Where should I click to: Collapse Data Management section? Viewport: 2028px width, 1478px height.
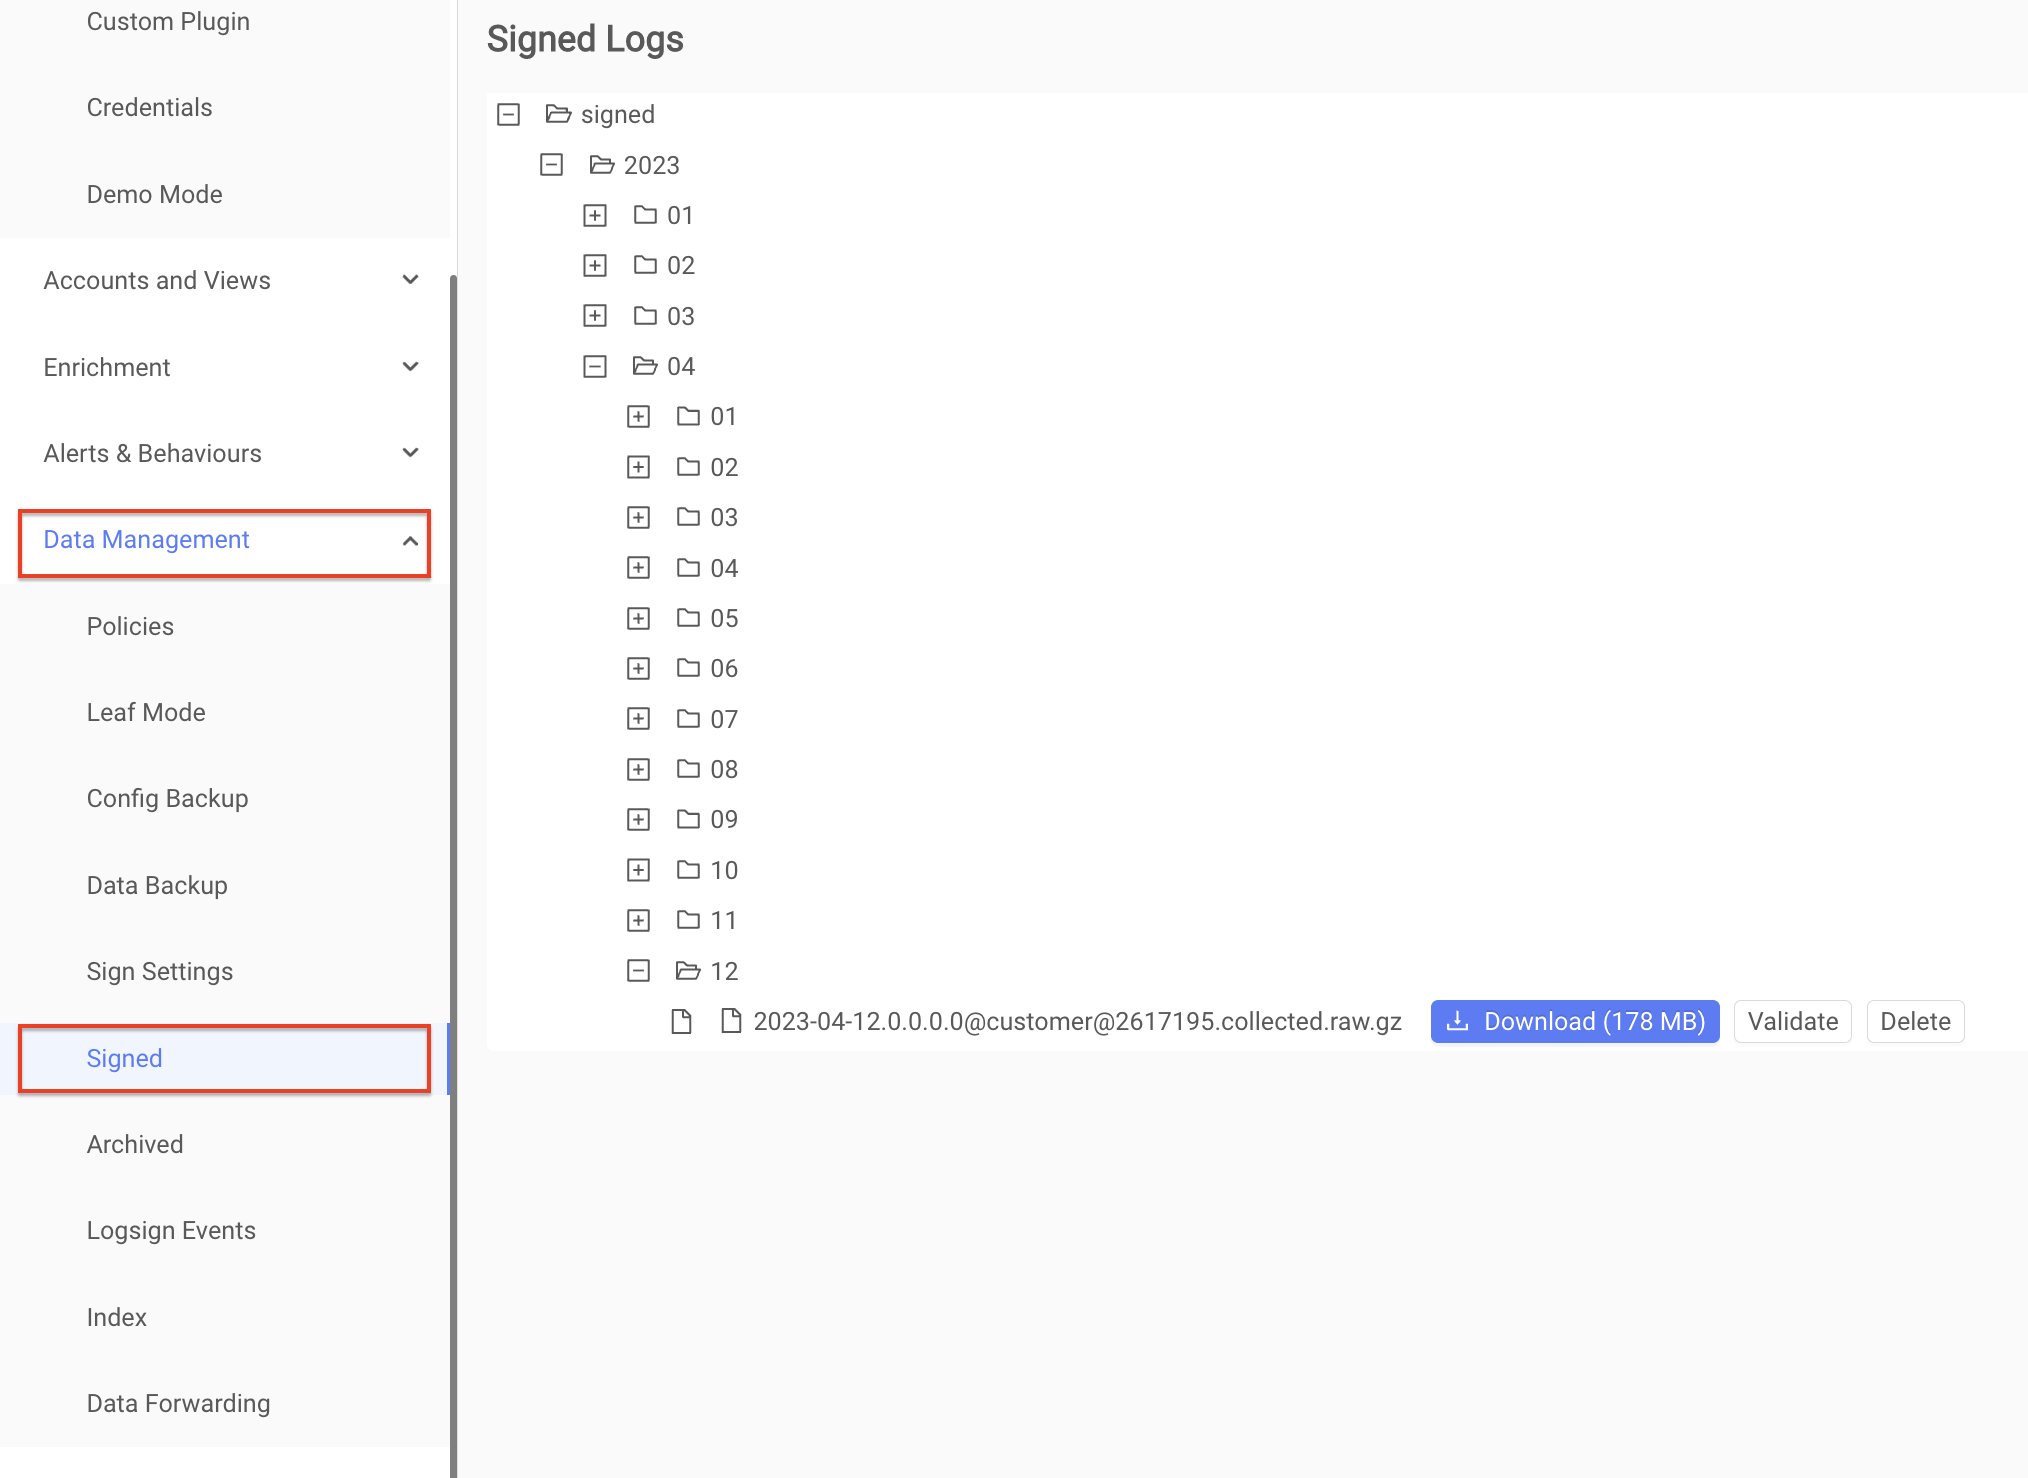[225, 540]
